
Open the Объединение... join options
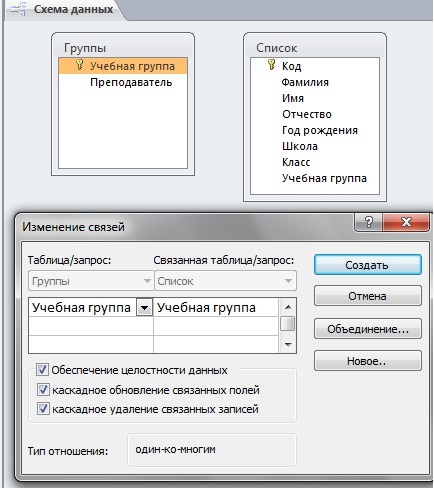[368, 329]
